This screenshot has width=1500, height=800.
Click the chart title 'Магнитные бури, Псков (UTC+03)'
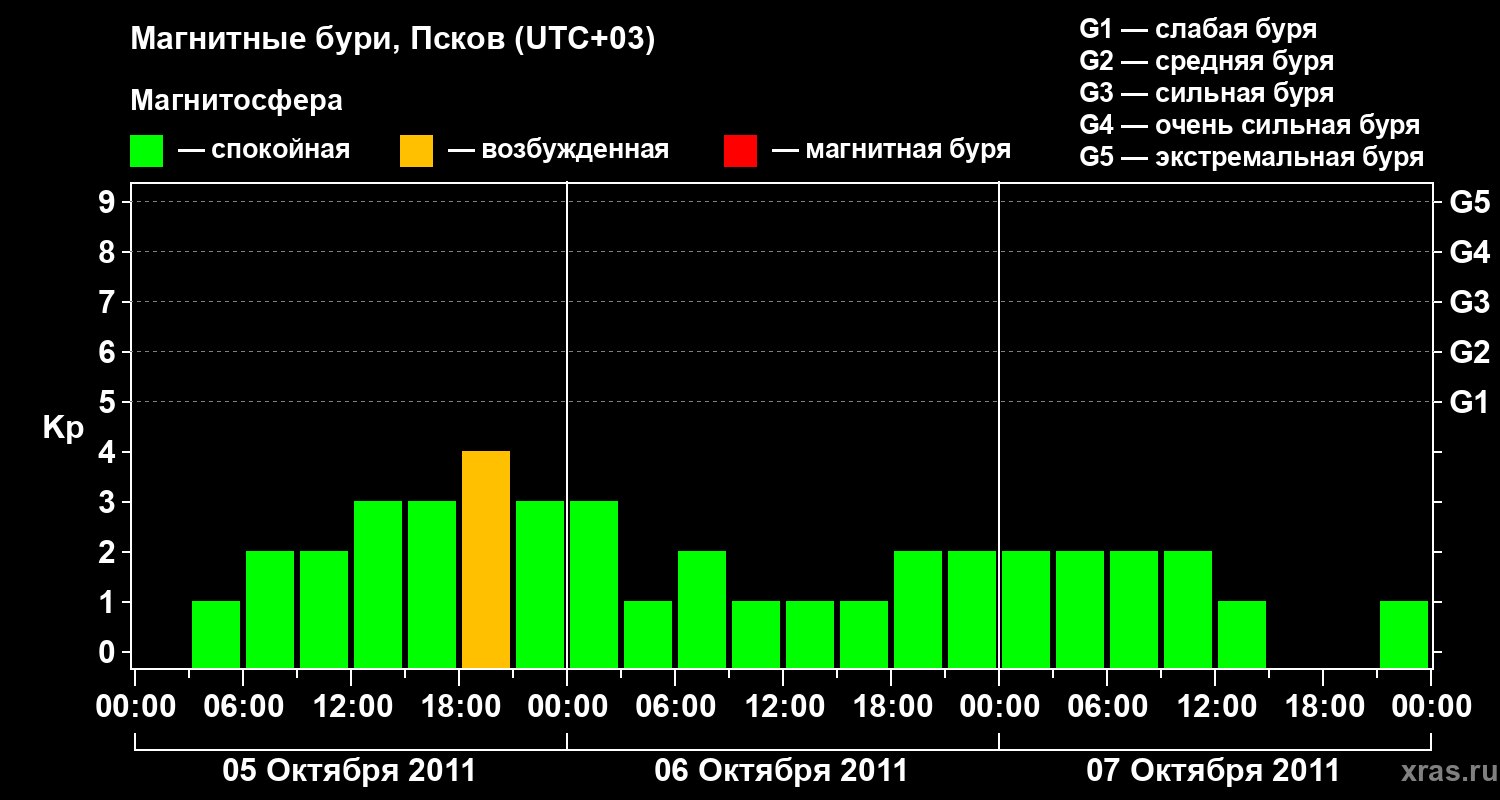393,40
